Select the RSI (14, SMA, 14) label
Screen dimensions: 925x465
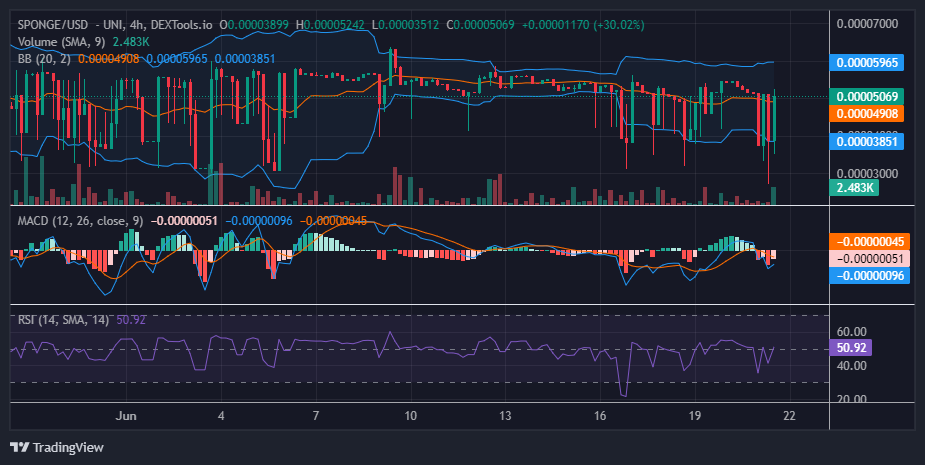[x=63, y=320]
